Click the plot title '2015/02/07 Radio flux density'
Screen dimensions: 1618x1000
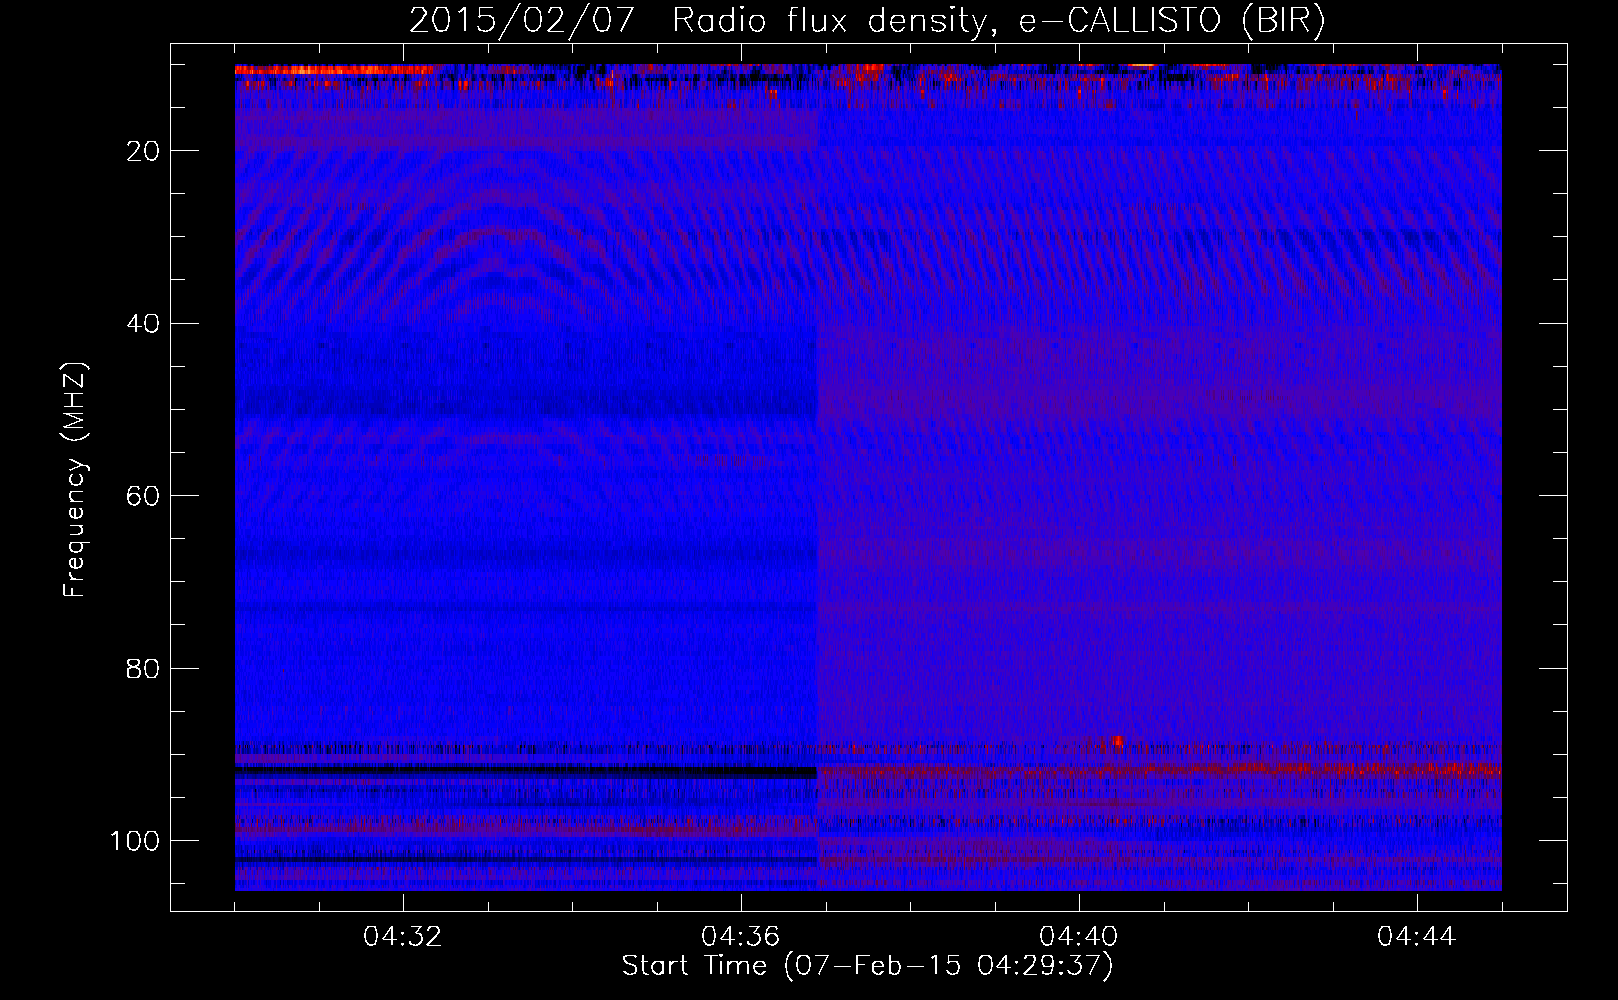point(868,20)
